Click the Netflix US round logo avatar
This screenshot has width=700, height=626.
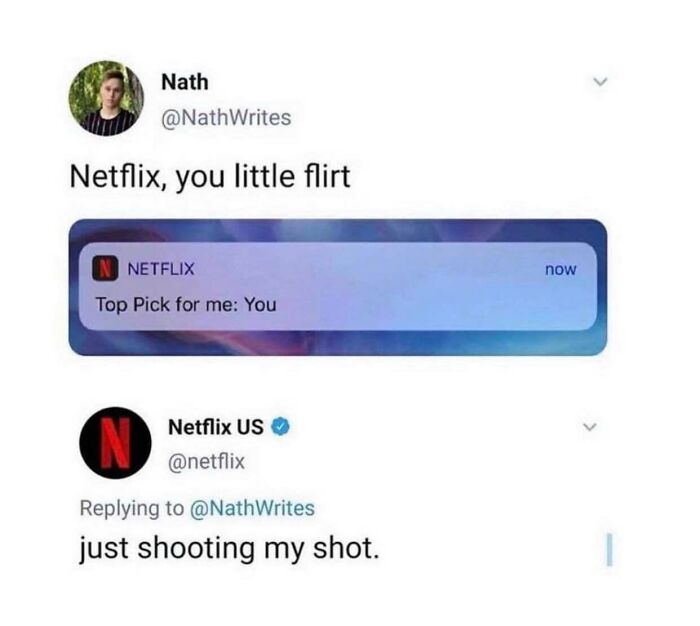tap(115, 442)
